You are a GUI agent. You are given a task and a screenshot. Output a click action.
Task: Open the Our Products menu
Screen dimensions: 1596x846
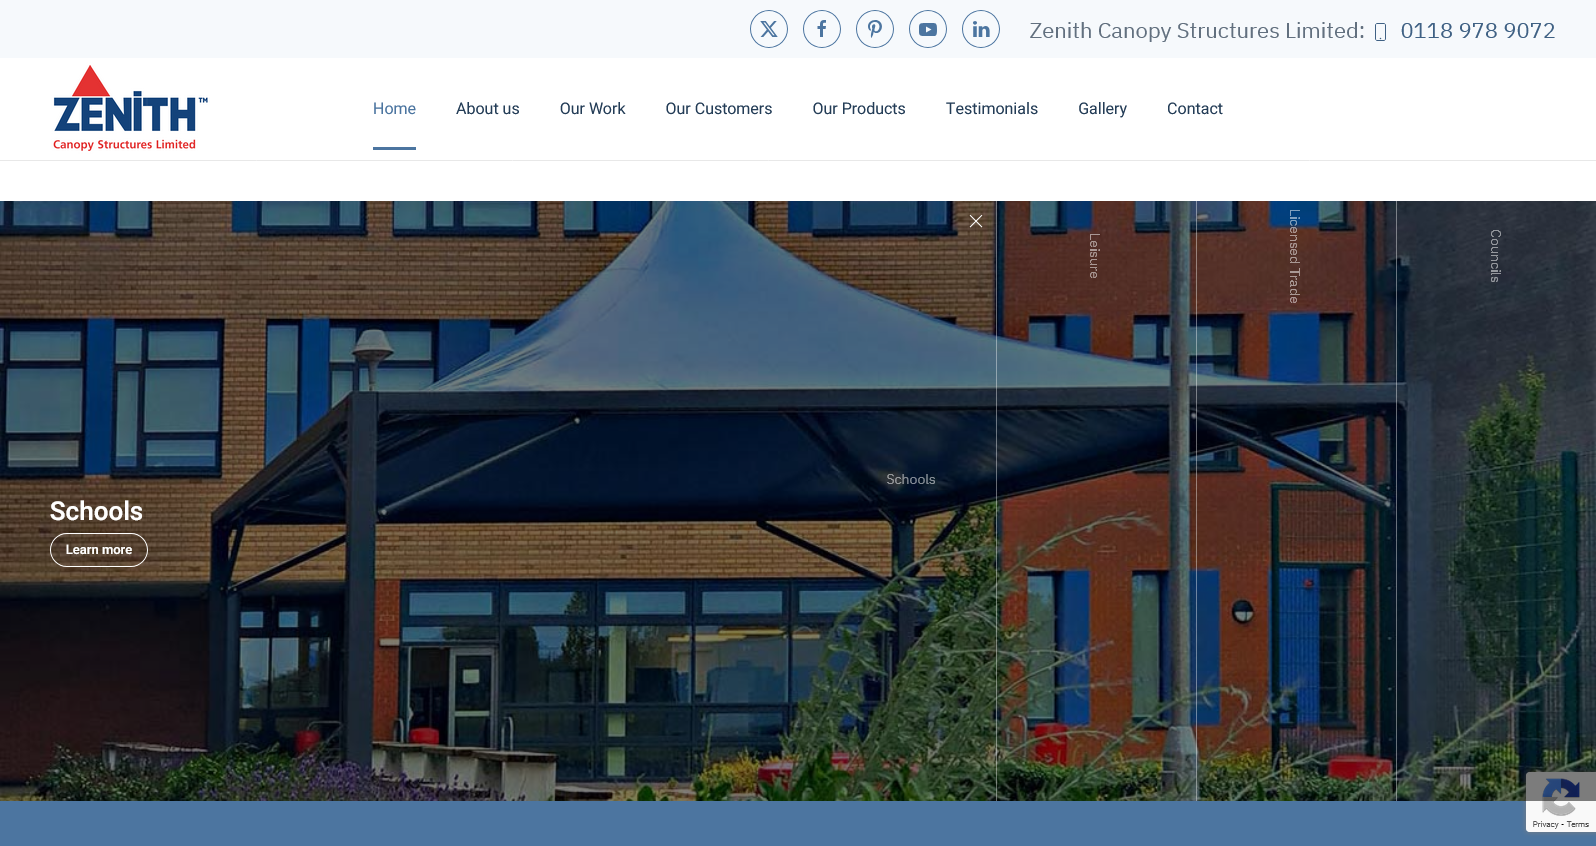coord(858,109)
